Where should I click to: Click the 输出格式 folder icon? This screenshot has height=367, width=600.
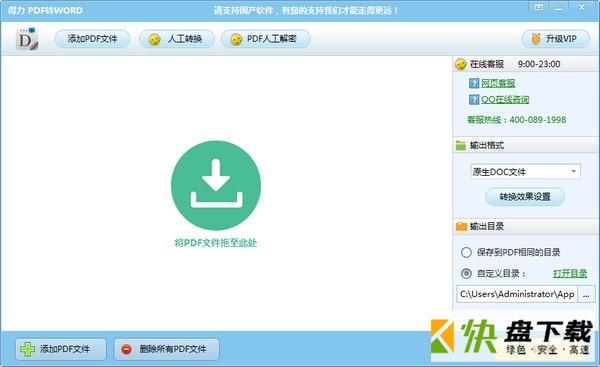click(x=461, y=145)
